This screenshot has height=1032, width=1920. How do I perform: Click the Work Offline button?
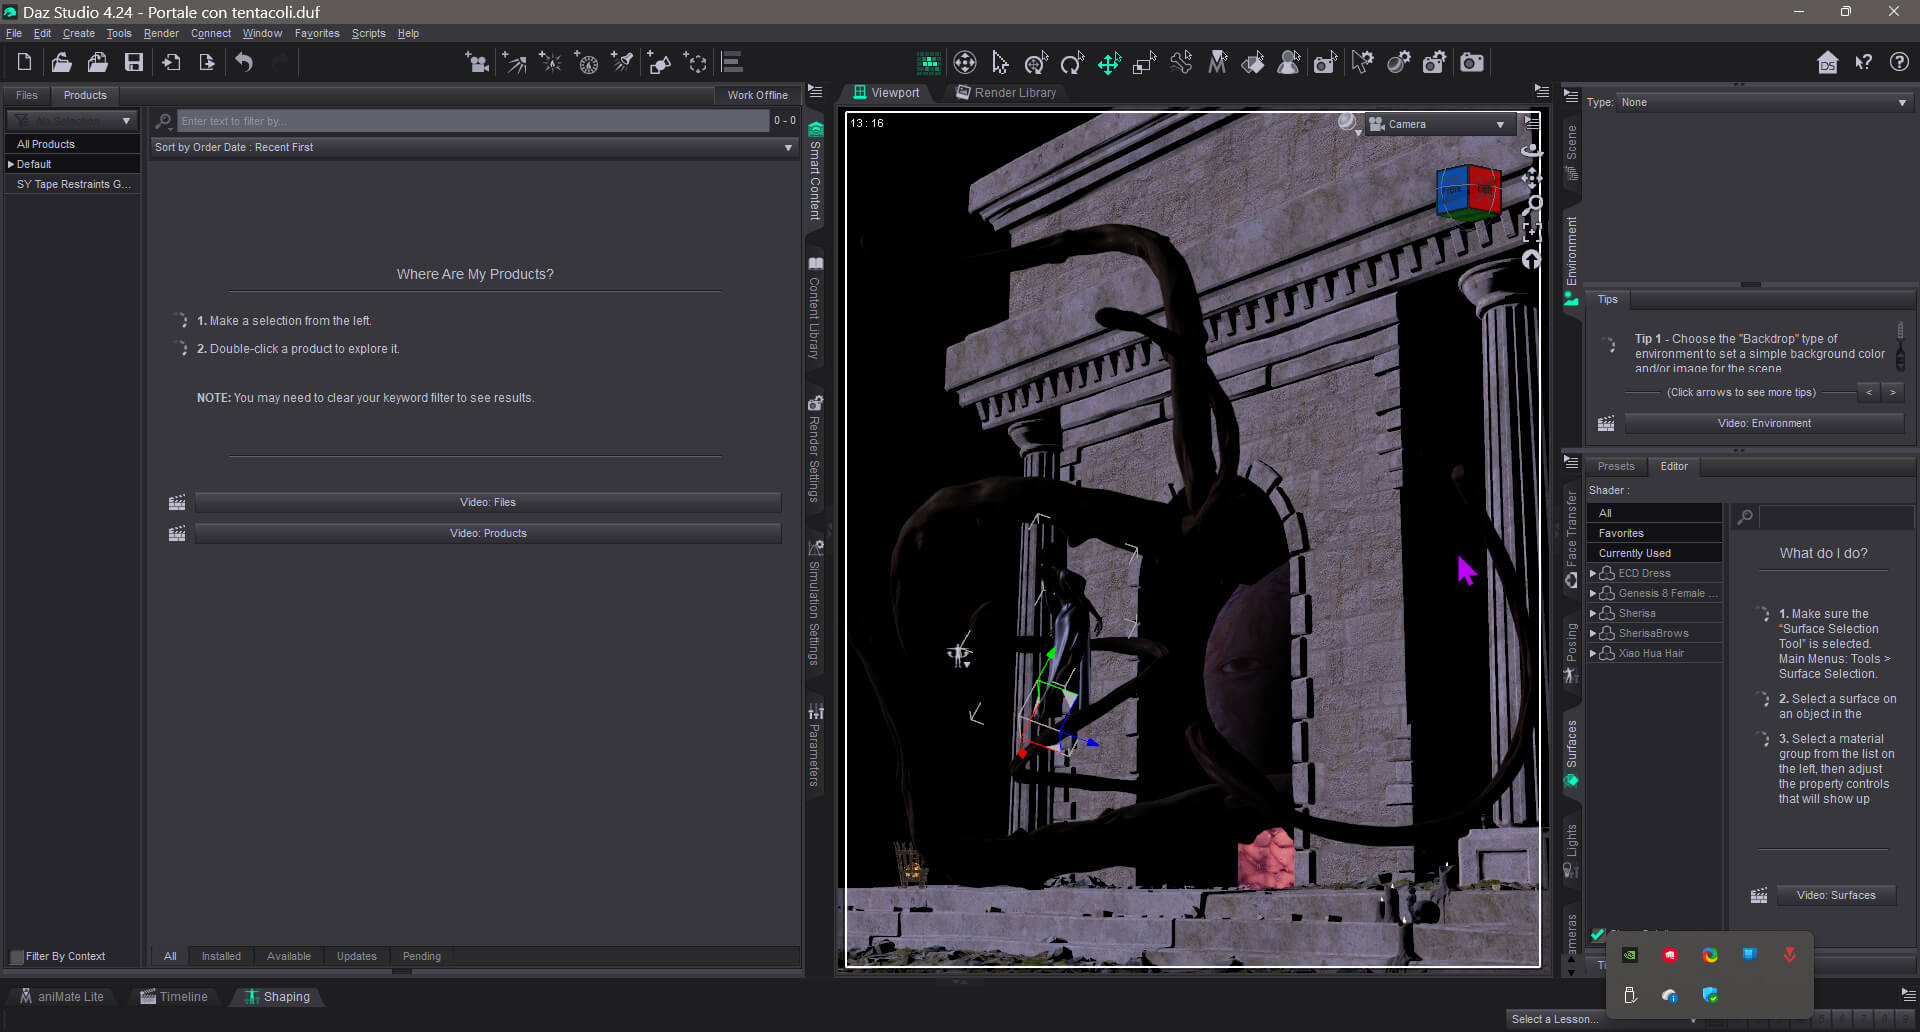coord(757,95)
